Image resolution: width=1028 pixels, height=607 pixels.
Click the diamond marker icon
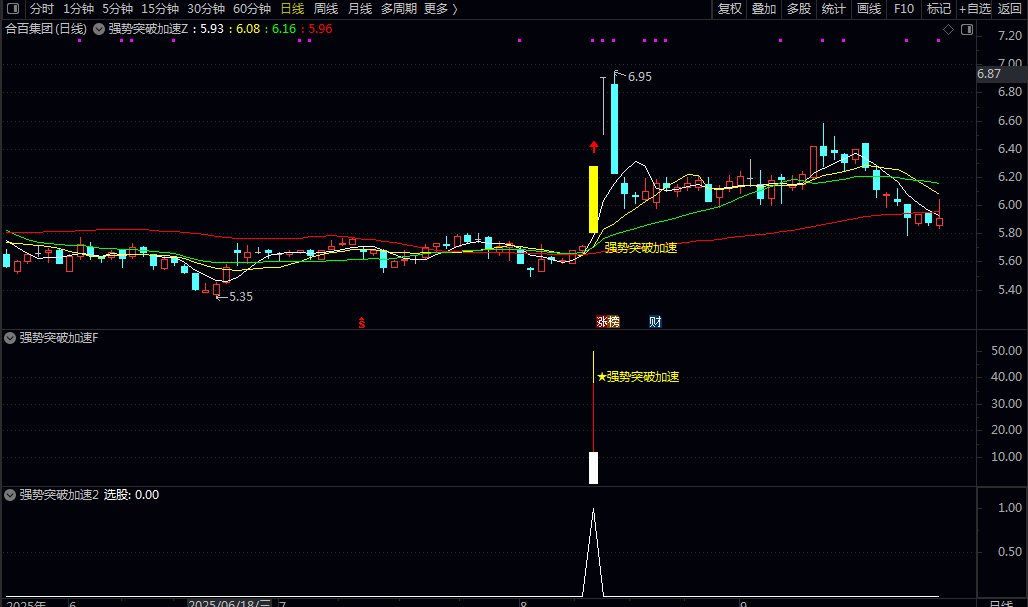tap(948, 29)
